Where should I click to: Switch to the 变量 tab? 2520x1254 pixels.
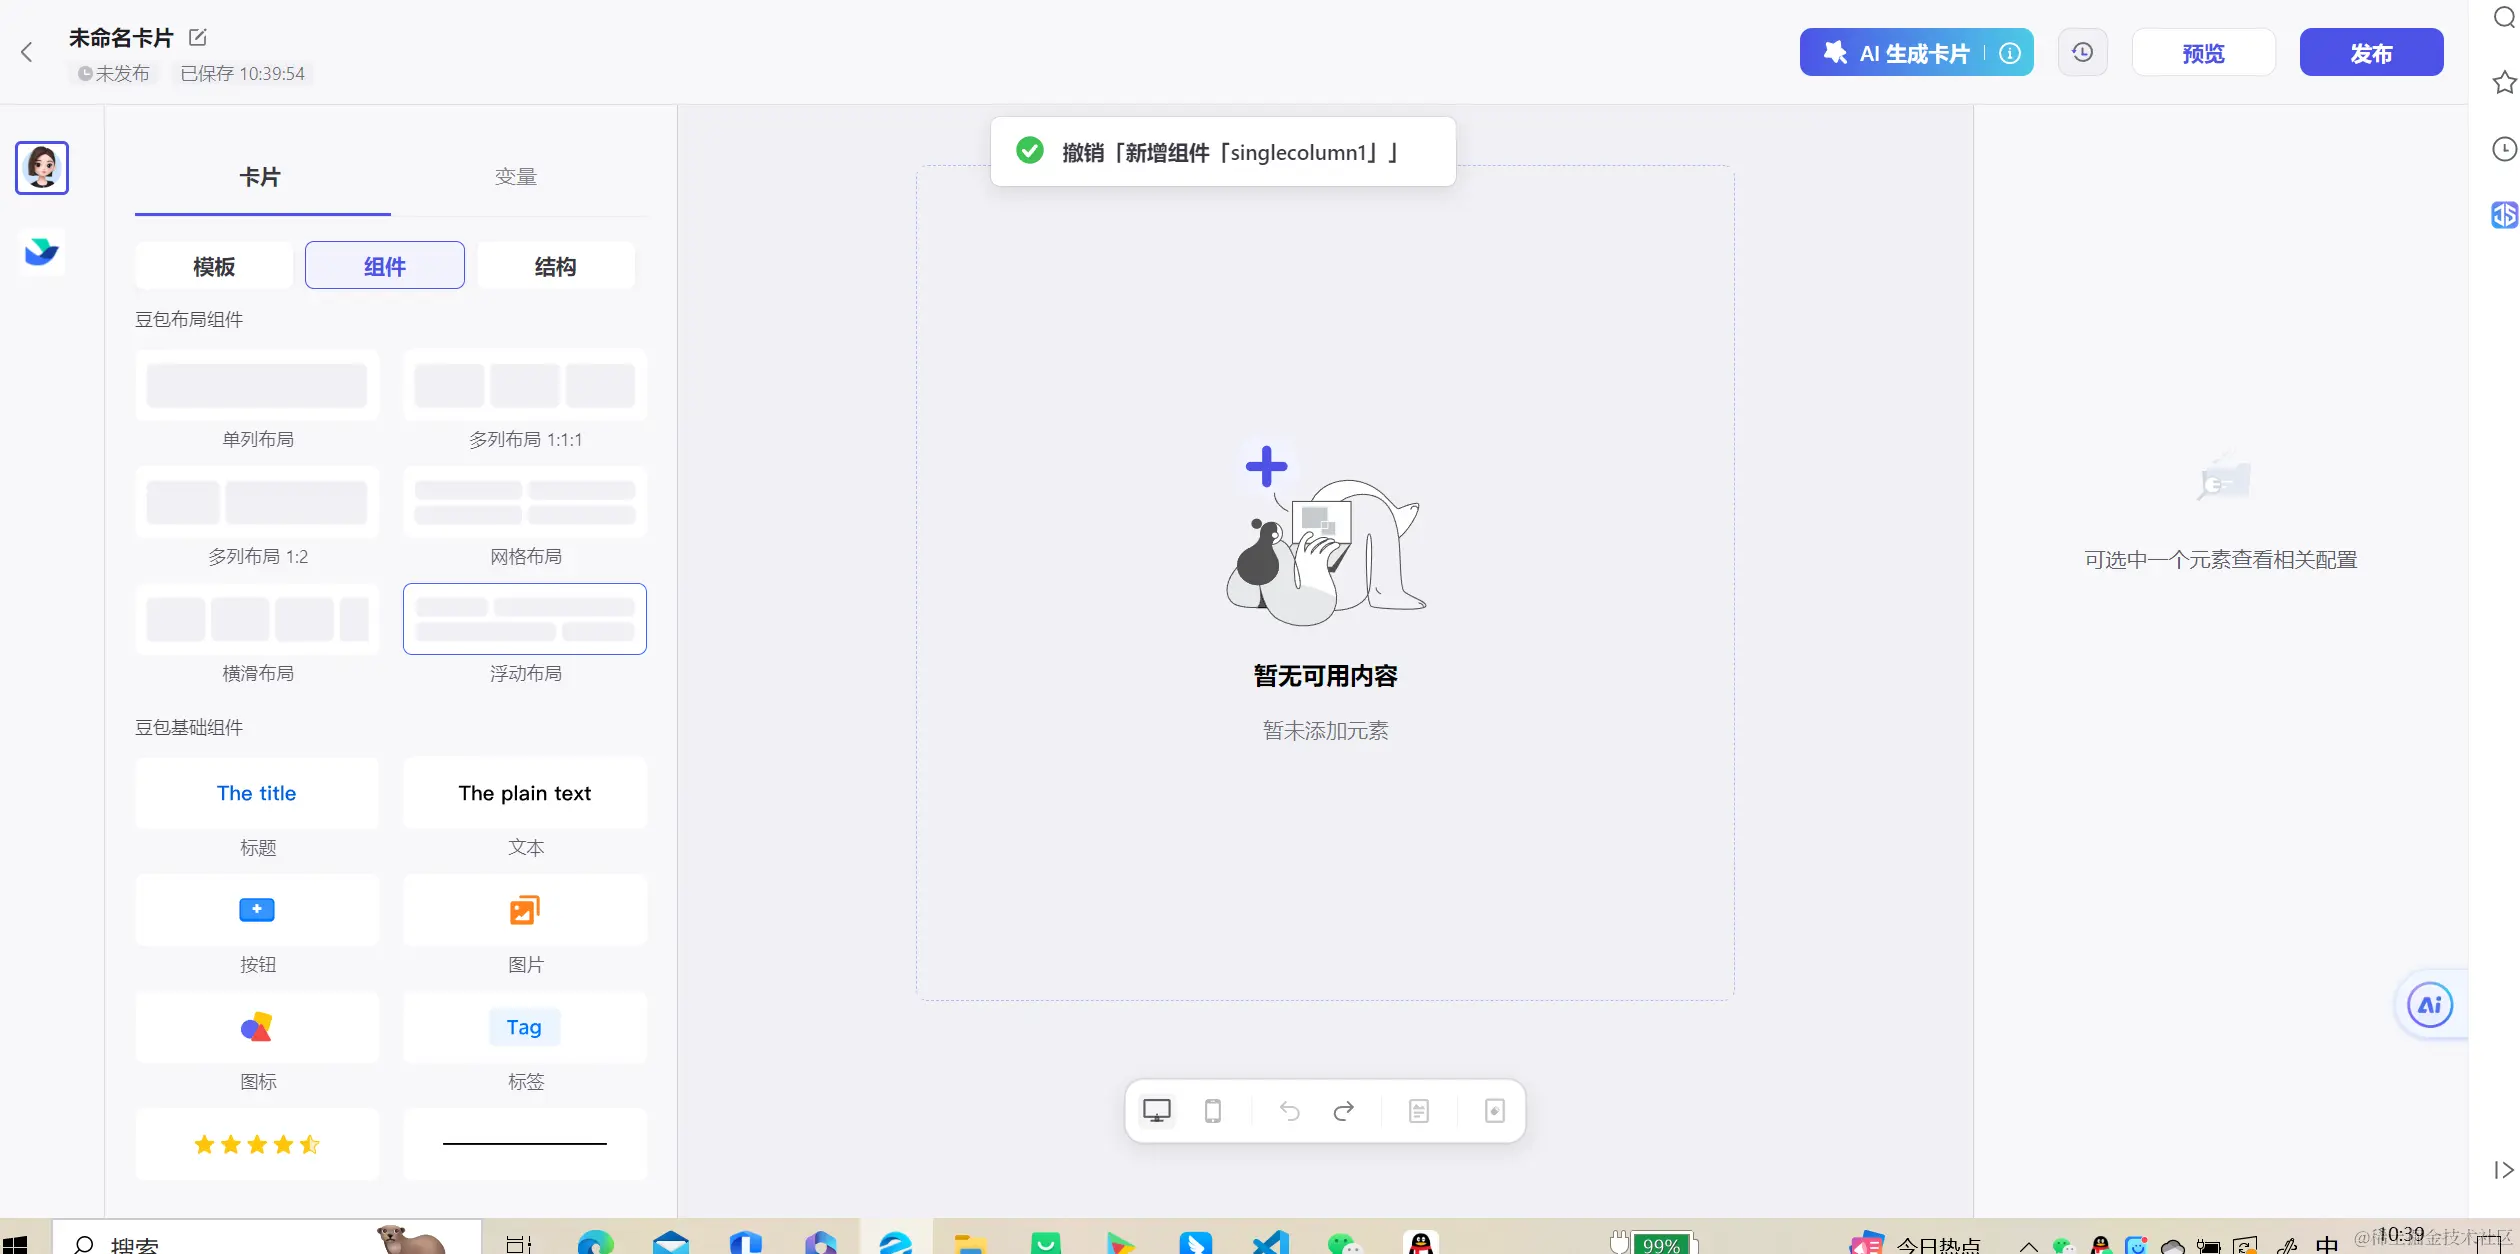(516, 176)
